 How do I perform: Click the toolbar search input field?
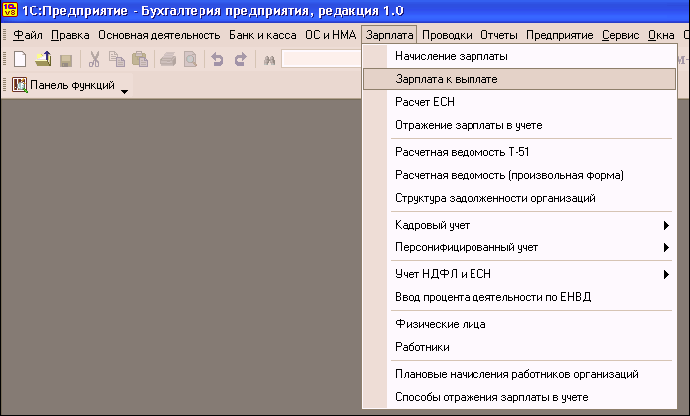320,60
